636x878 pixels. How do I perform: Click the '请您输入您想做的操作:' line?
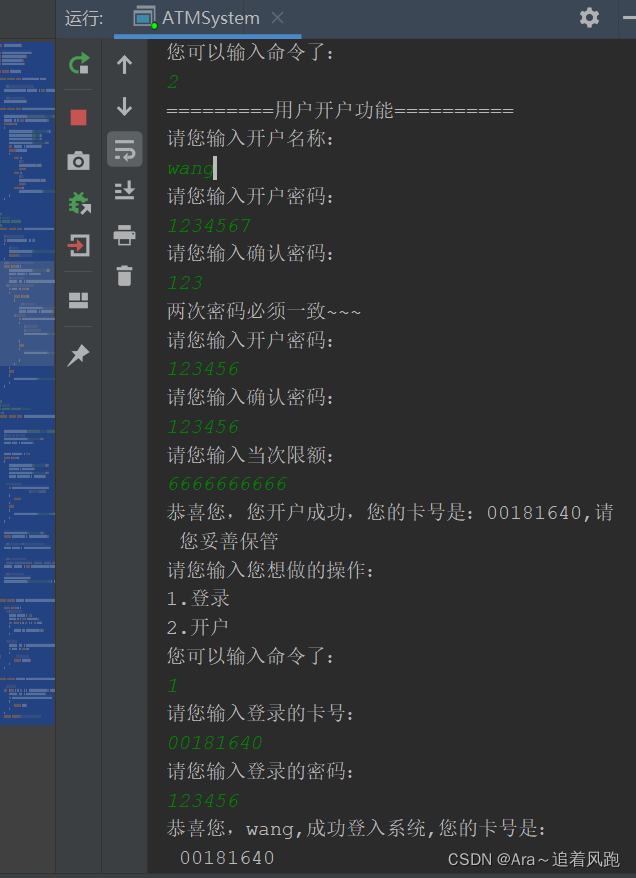(x=271, y=570)
